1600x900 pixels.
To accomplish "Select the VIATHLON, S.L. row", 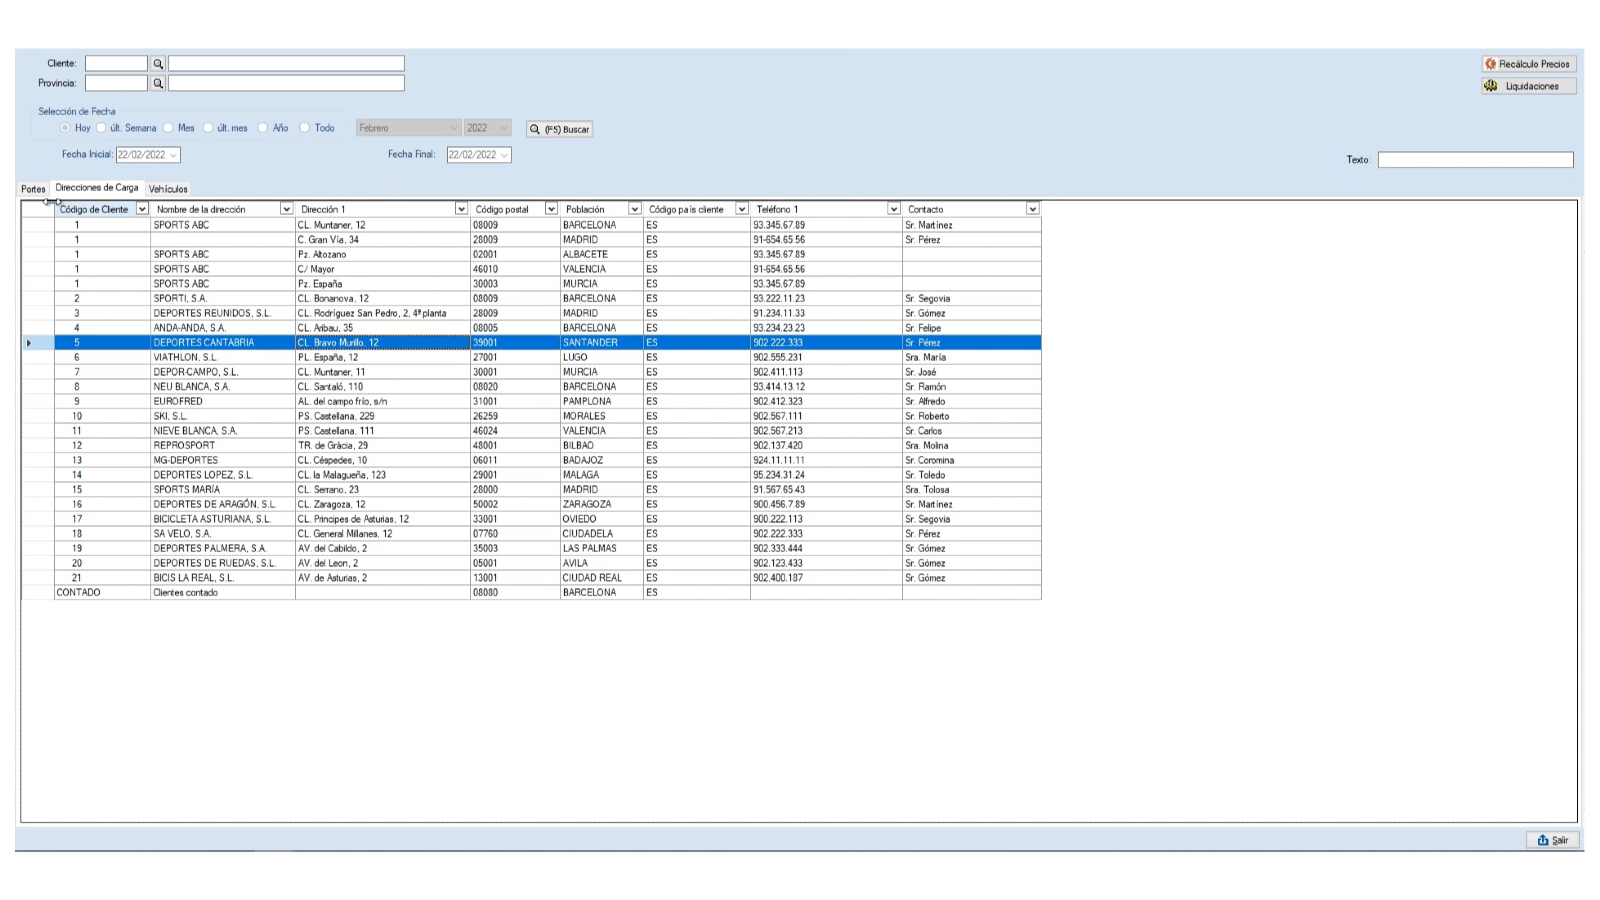I will (x=185, y=357).
